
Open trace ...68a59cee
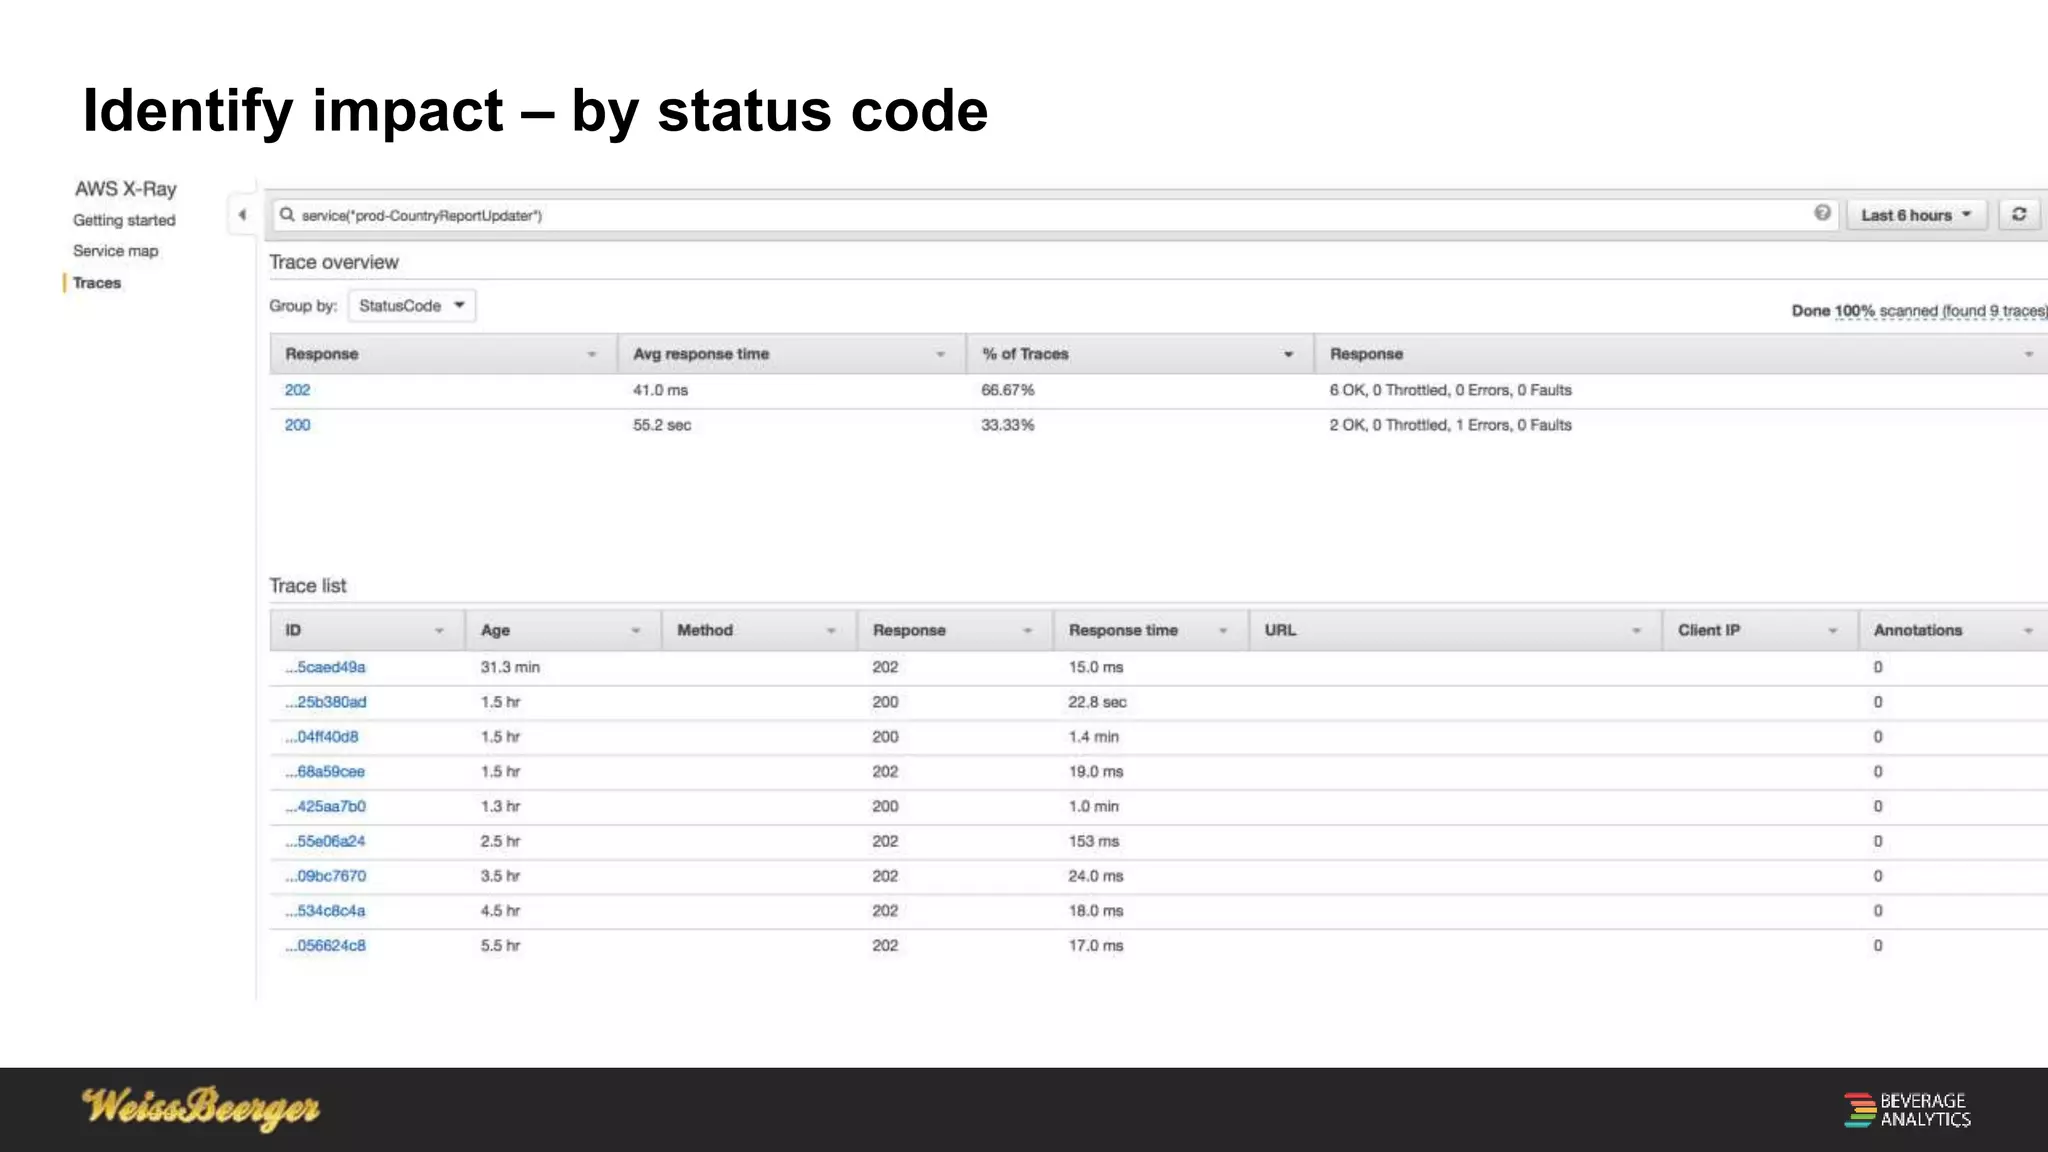325,772
